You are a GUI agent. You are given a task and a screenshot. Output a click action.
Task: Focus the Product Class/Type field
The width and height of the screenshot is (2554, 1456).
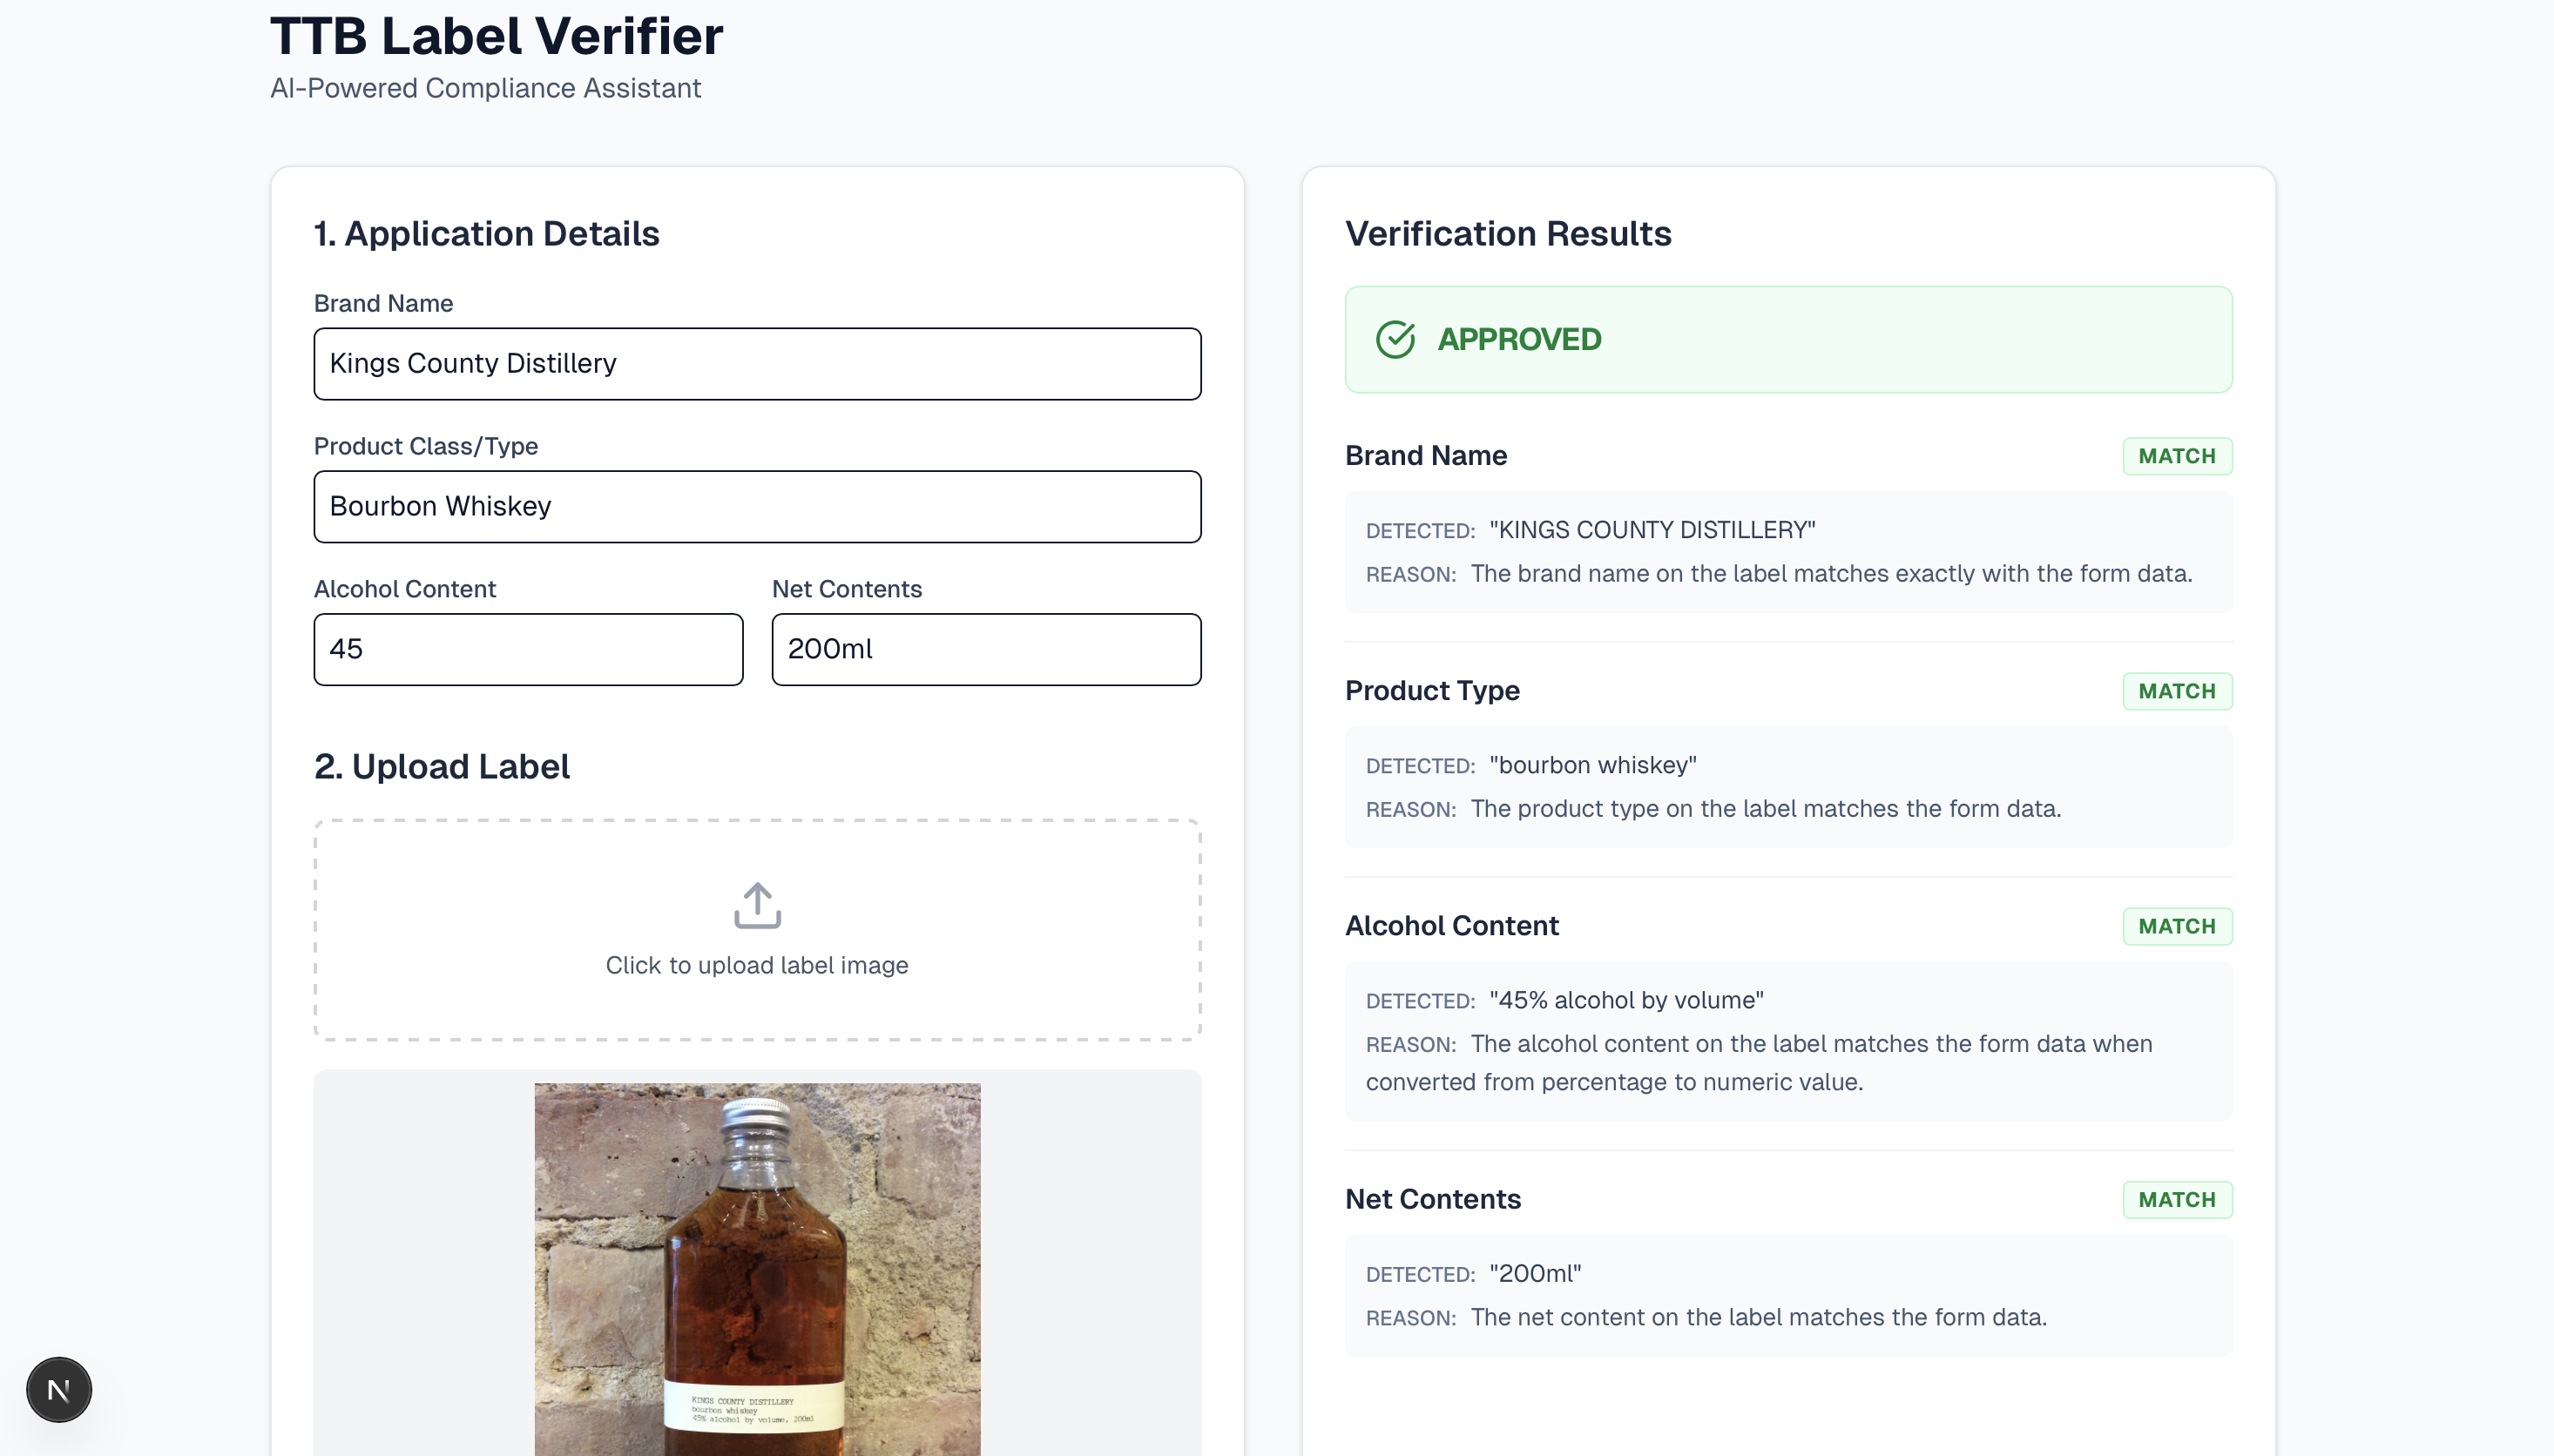pyautogui.click(x=757, y=507)
